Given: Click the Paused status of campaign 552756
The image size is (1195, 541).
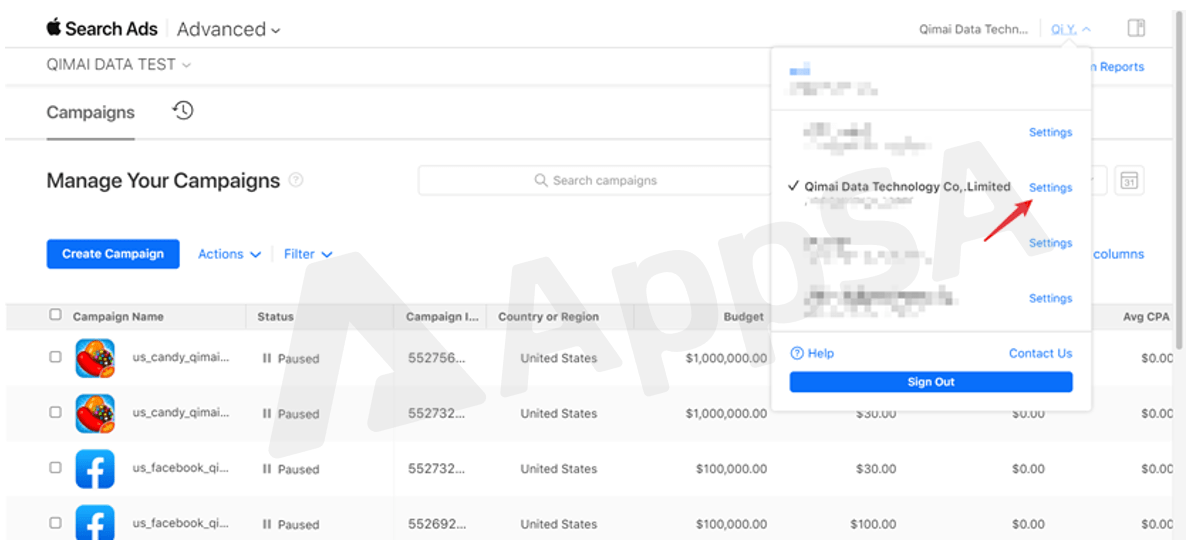Looking at the screenshot, I should tap(291, 358).
